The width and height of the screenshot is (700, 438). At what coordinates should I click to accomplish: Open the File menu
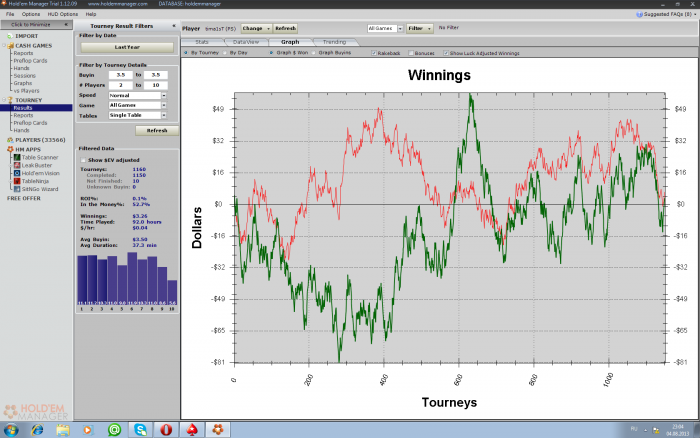click(10, 14)
